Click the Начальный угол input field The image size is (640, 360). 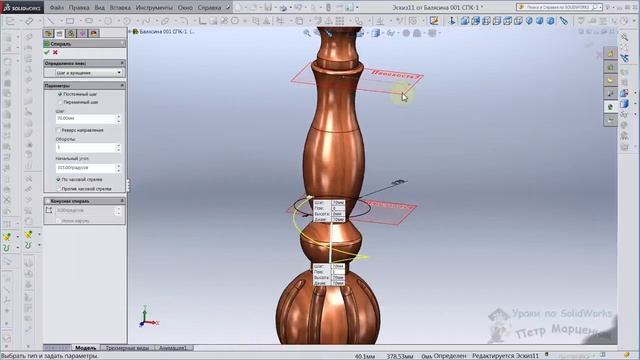(x=86, y=168)
